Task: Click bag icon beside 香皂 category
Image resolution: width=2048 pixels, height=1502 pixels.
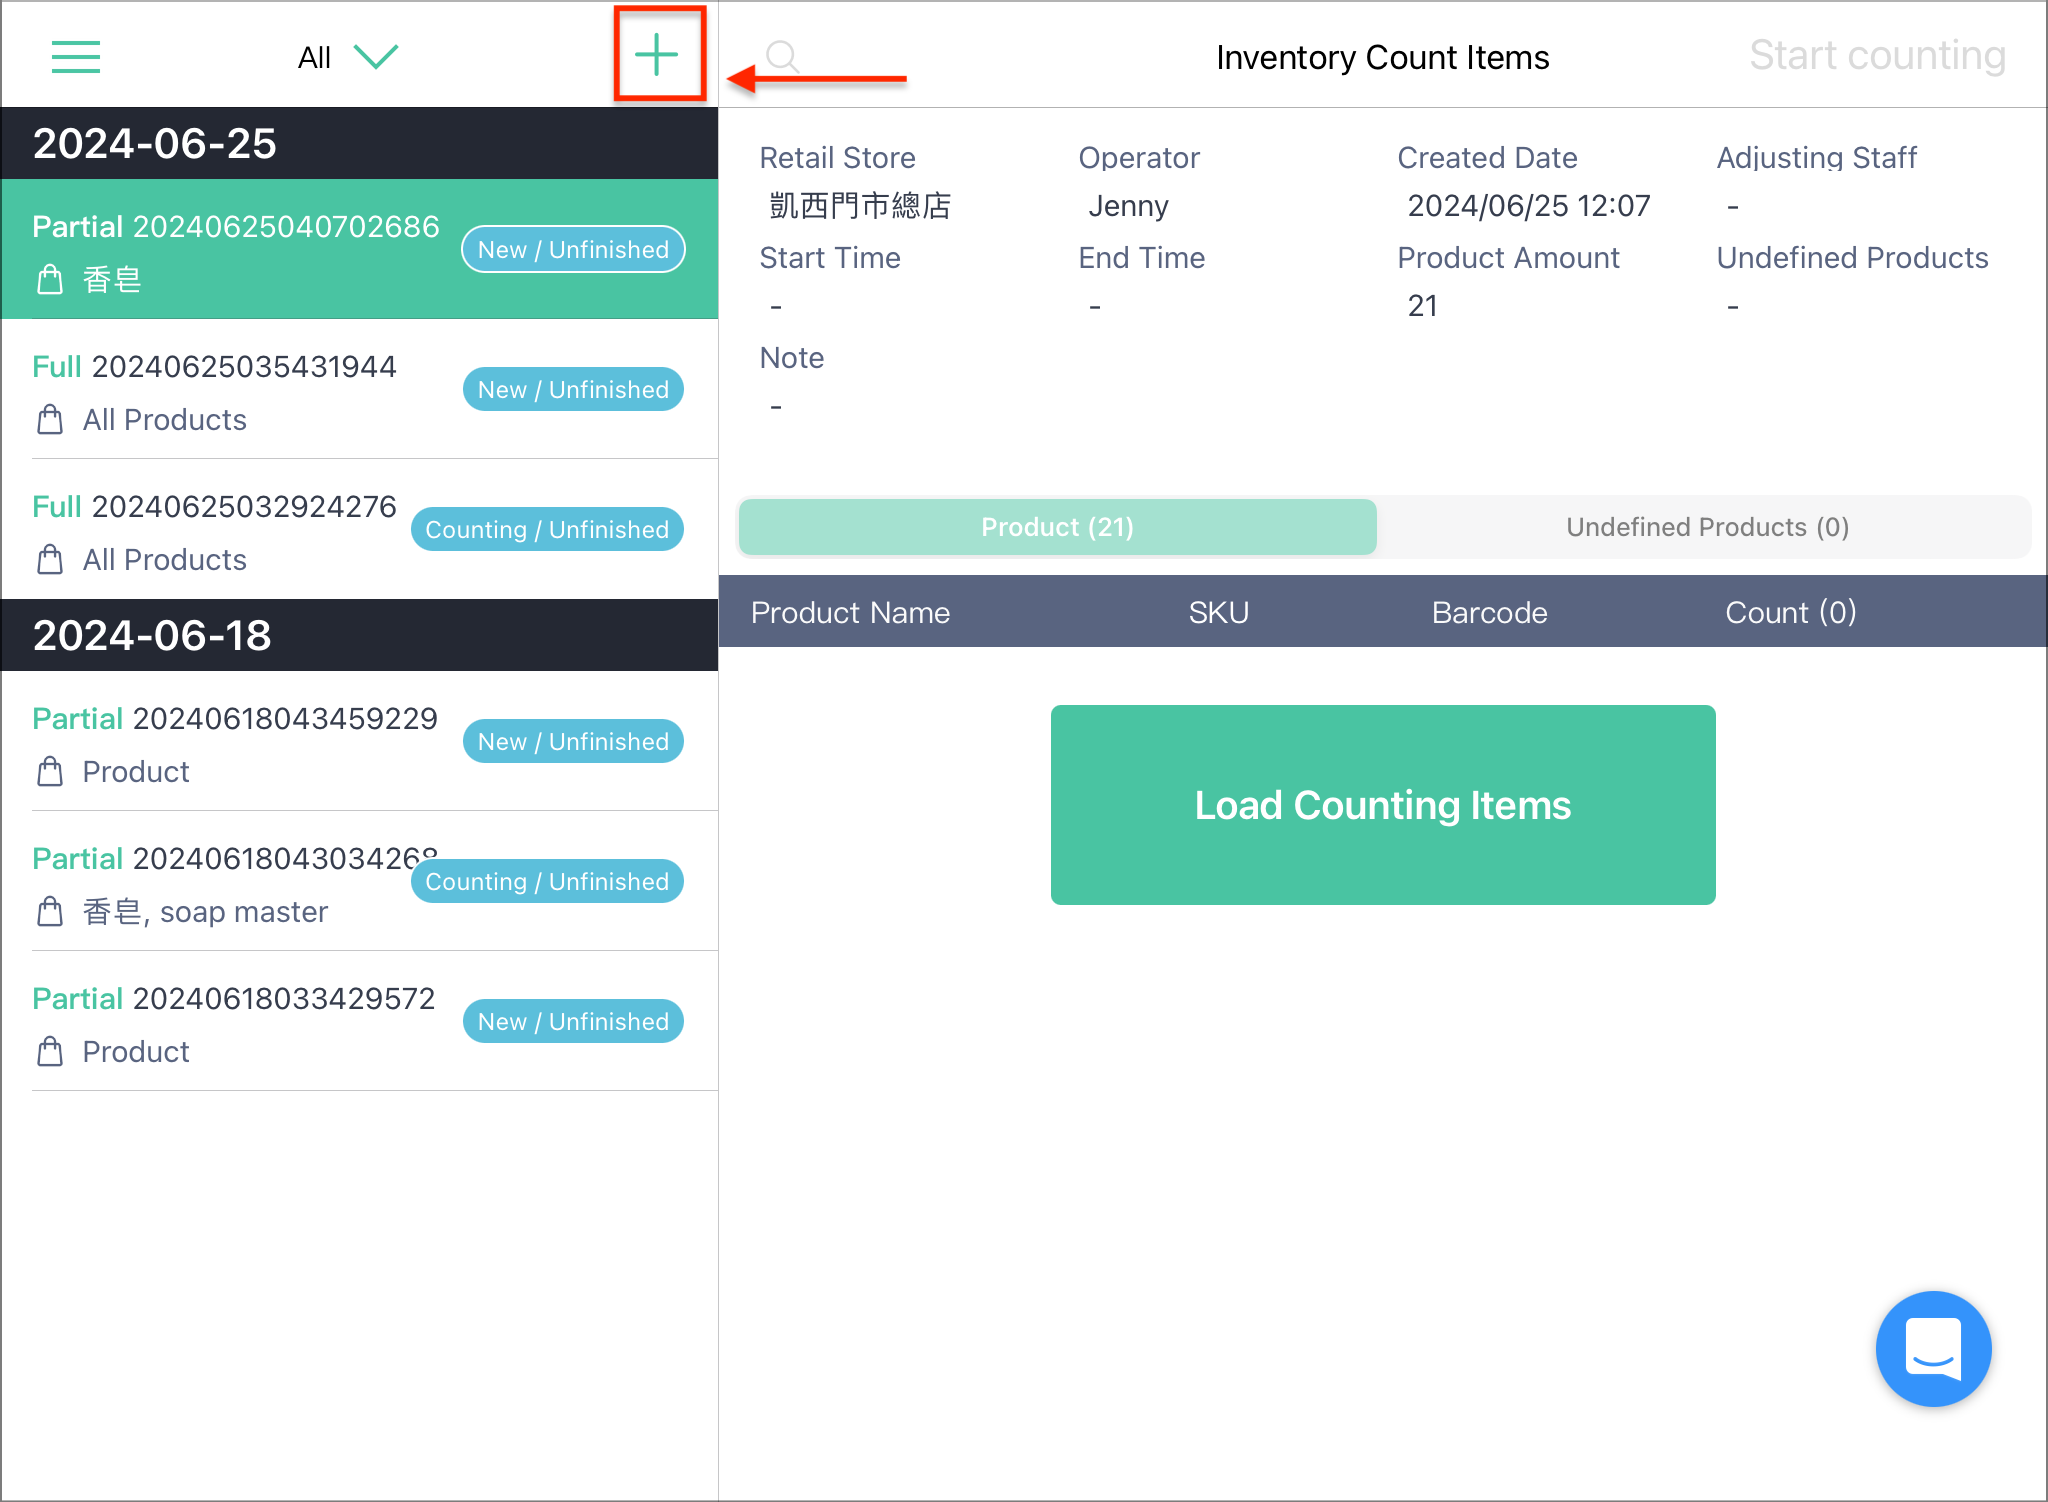Action: (50, 280)
